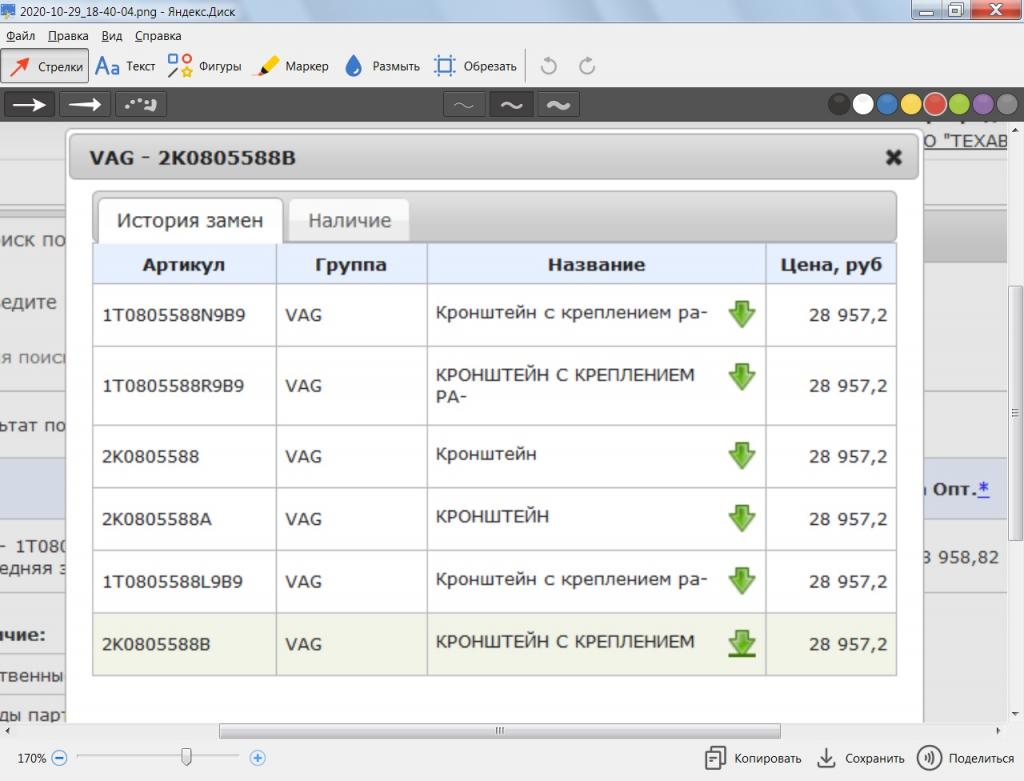Viewport: 1024px width, 781px height.
Task: Click the Опт. asterisk link
Action: click(984, 488)
